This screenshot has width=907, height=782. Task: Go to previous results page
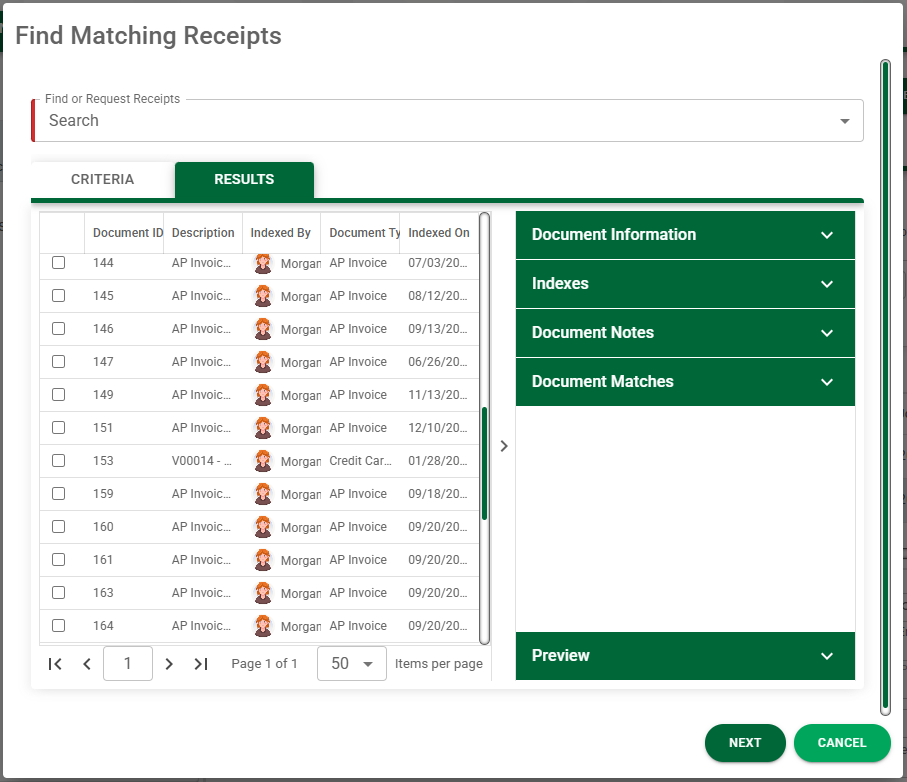click(87, 664)
